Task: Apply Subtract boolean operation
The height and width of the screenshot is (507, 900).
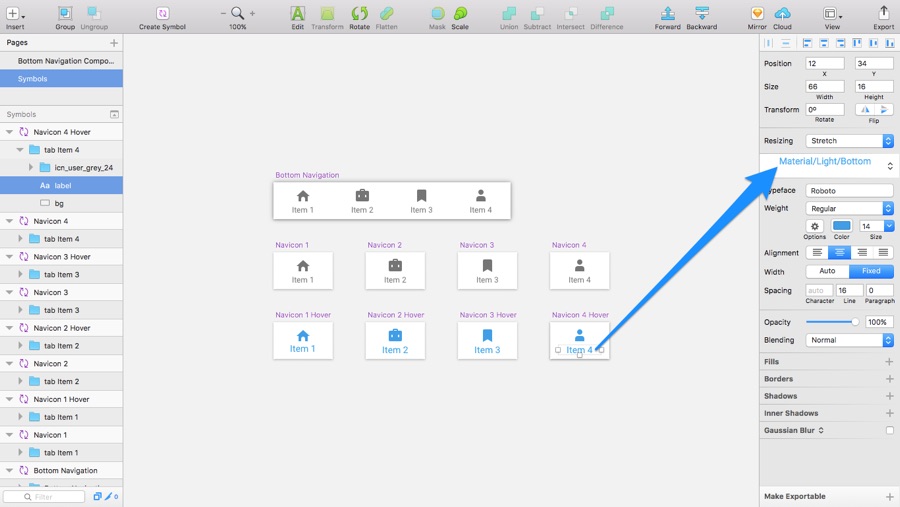Action: [537, 17]
